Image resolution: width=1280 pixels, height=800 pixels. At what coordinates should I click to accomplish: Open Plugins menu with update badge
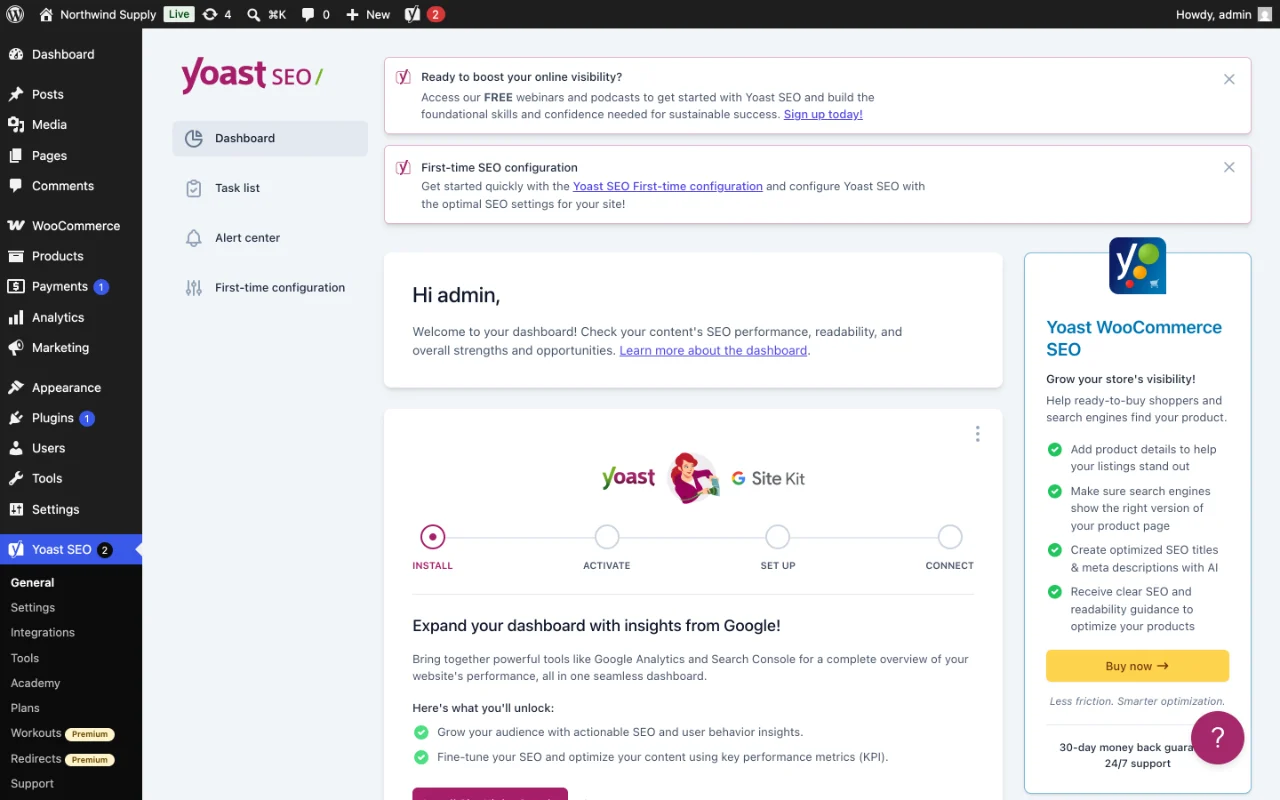click(x=71, y=418)
